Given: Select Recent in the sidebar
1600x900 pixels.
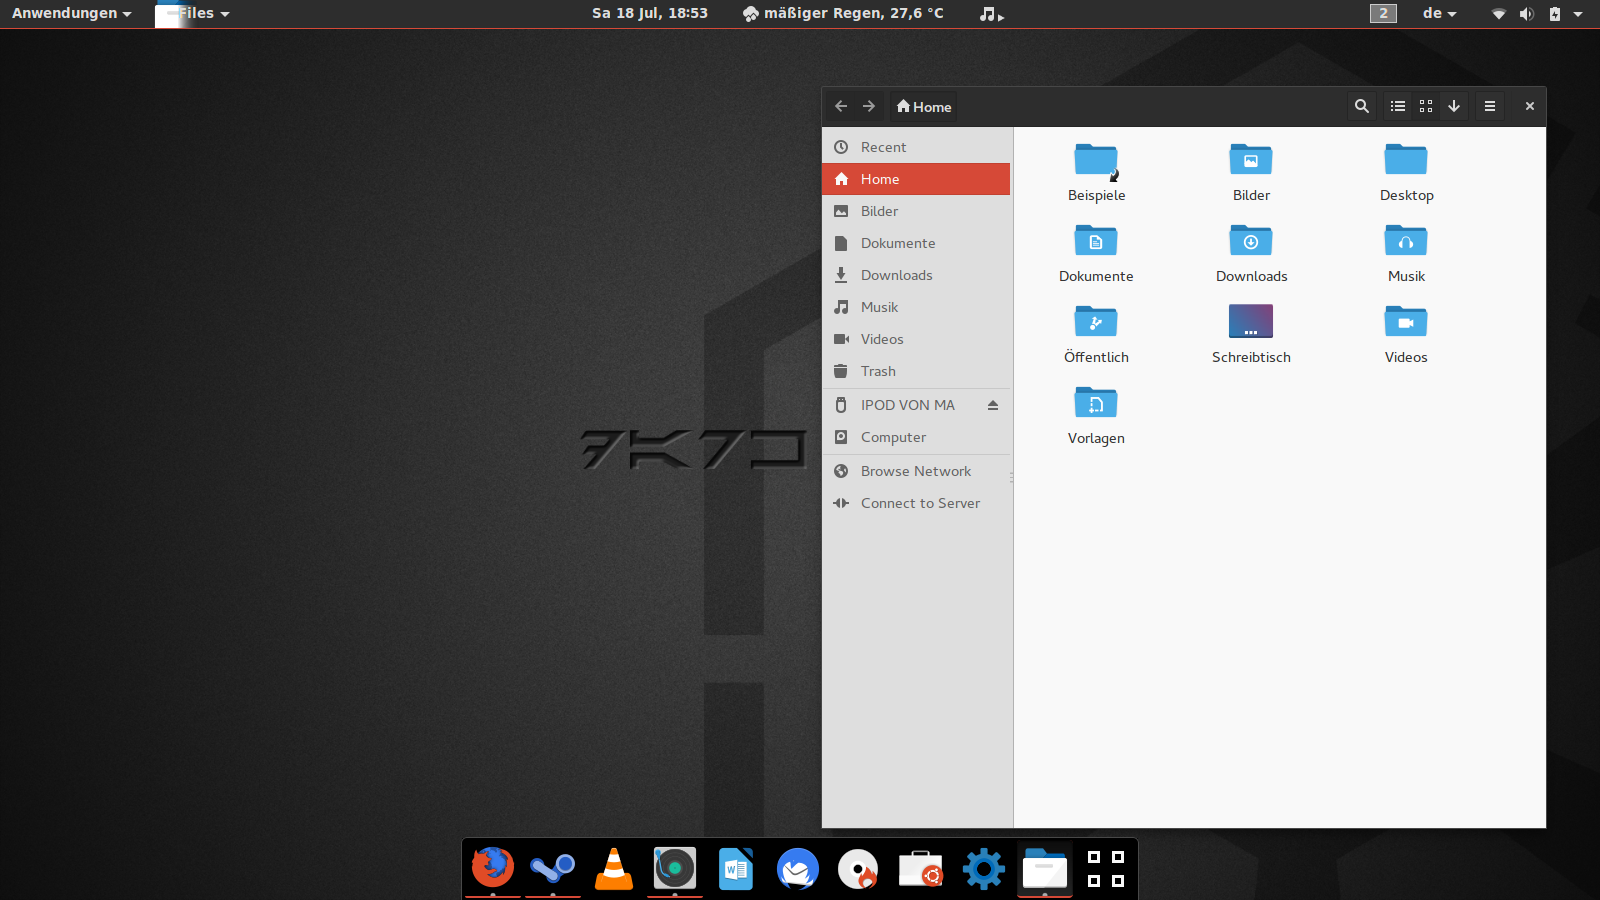Looking at the screenshot, I should point(916,147).
